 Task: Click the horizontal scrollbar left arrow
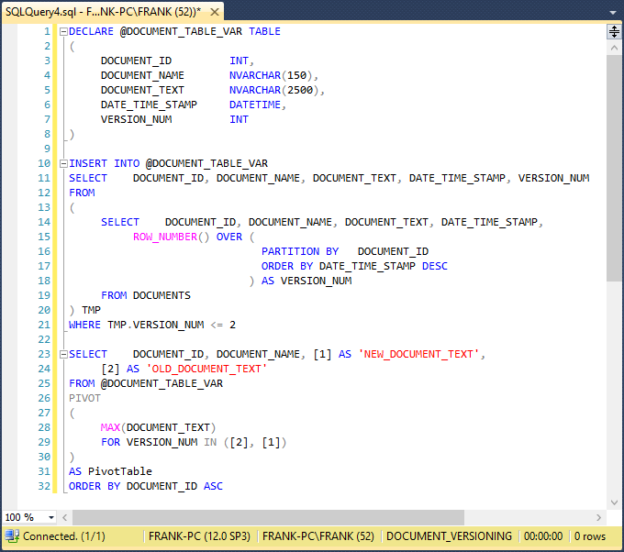coord(65,517)
